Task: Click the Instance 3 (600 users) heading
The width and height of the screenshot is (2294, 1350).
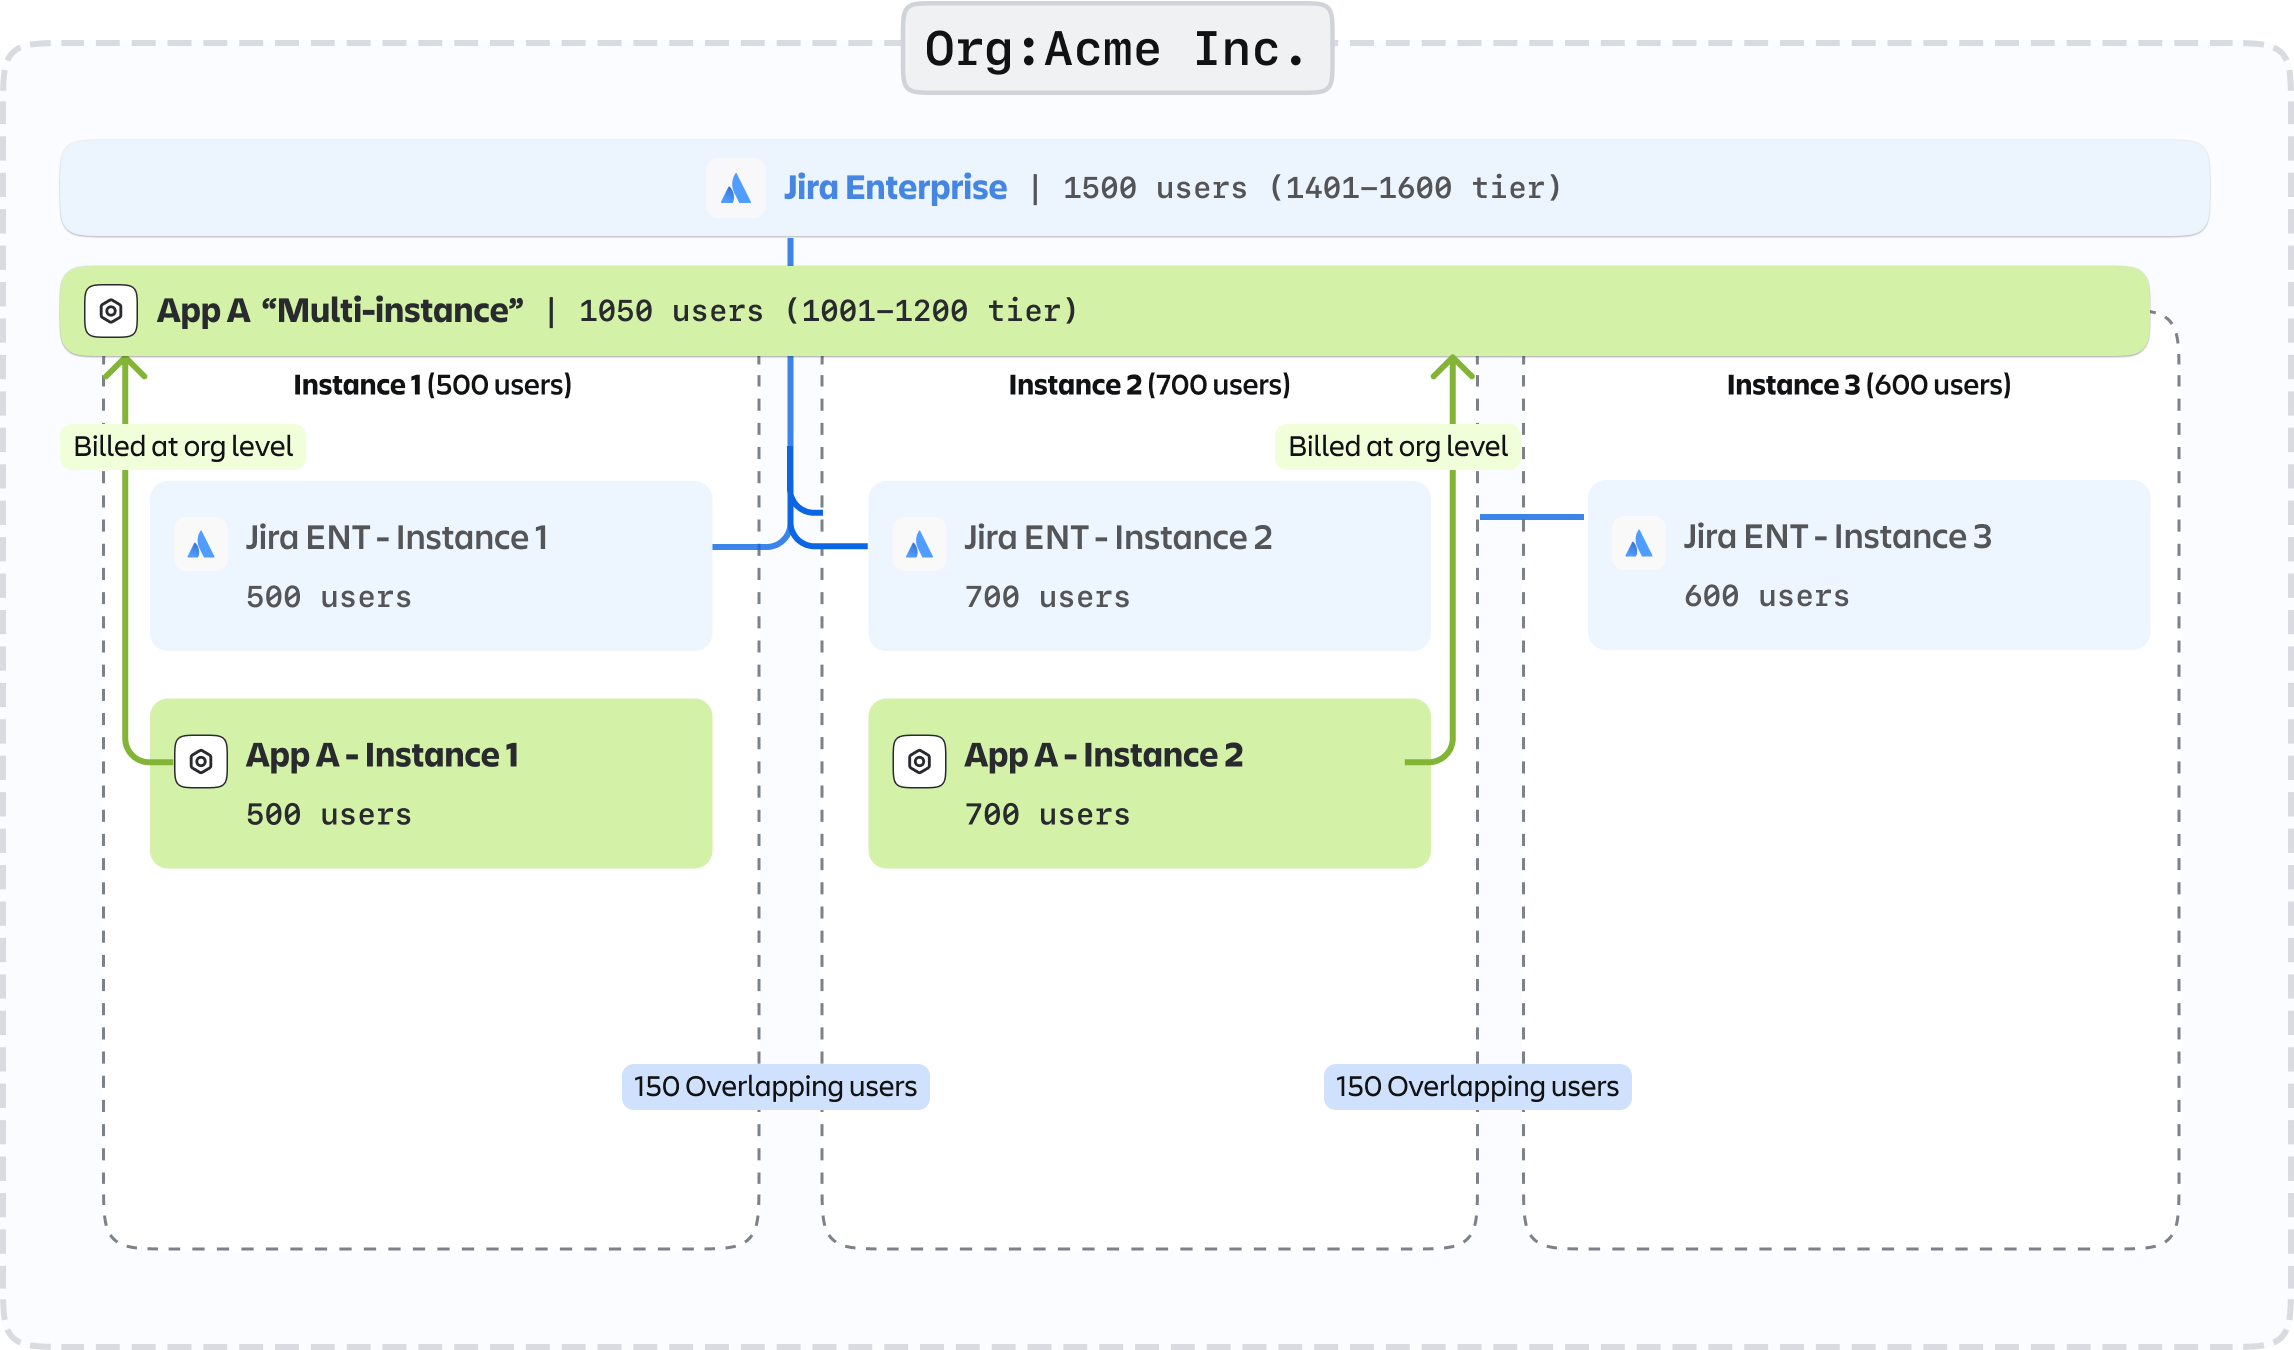Action: tap(1868, 385)
